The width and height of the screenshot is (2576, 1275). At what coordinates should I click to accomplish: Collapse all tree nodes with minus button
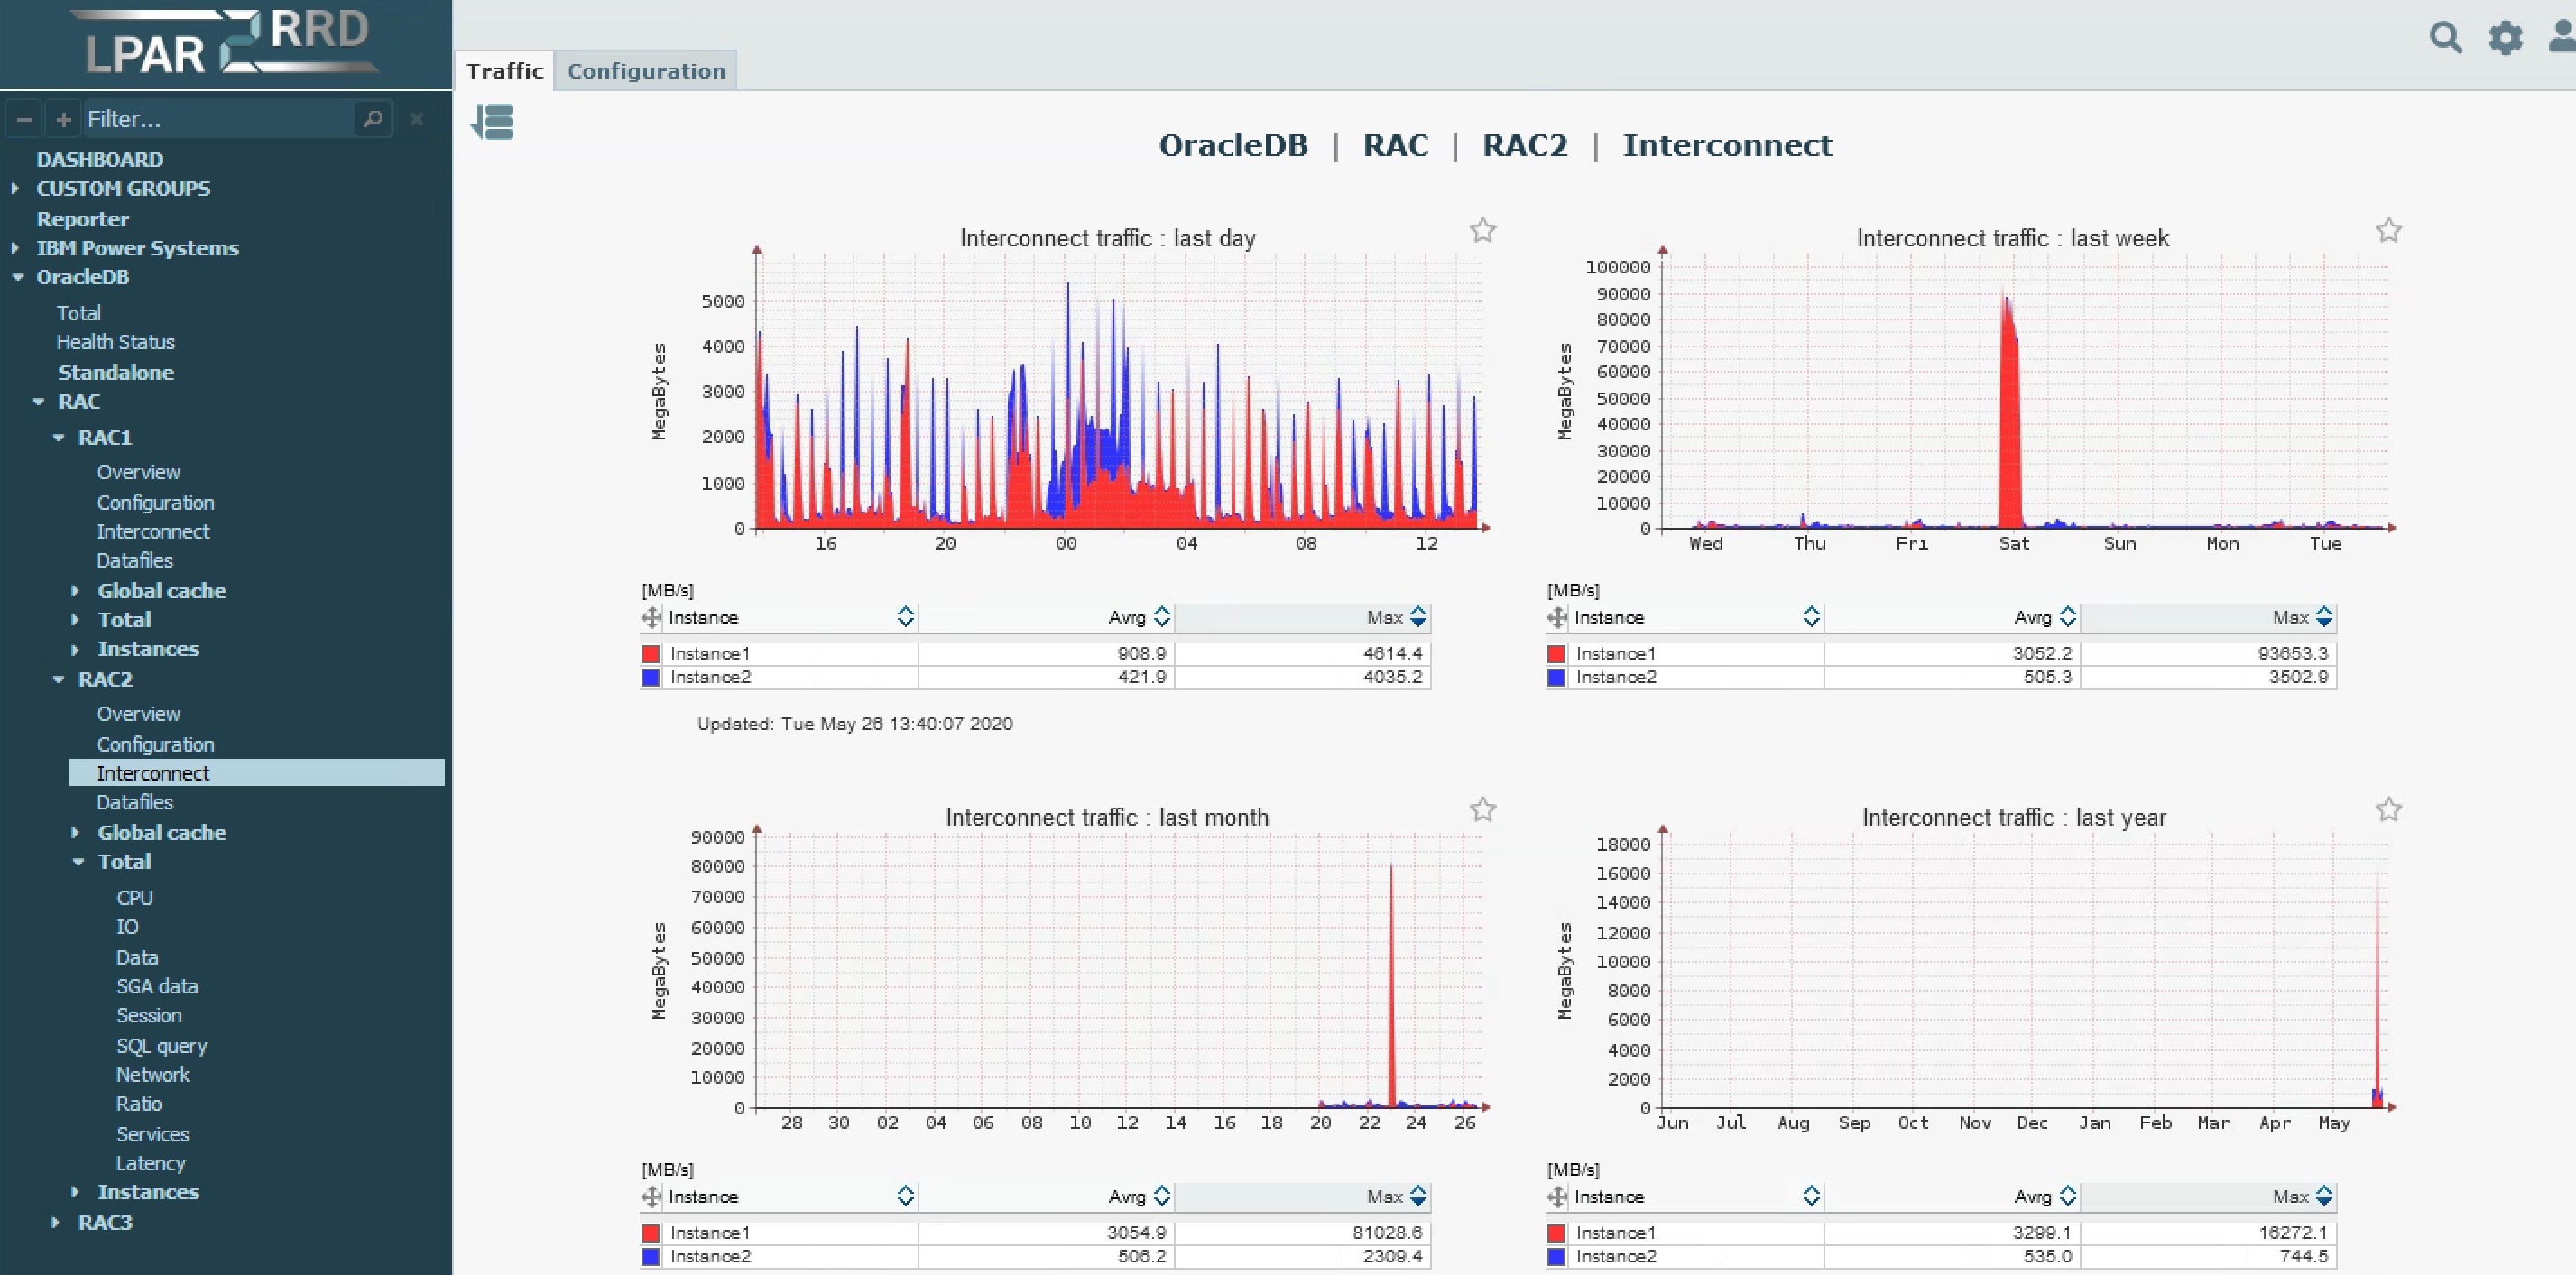[x=25, y=119]
